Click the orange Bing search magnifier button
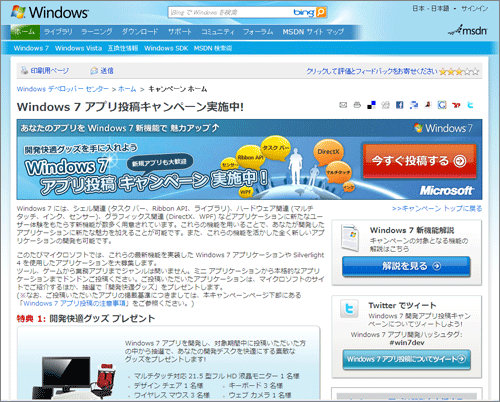The width and height of the screenshot is (500, 402). (321, 12)
